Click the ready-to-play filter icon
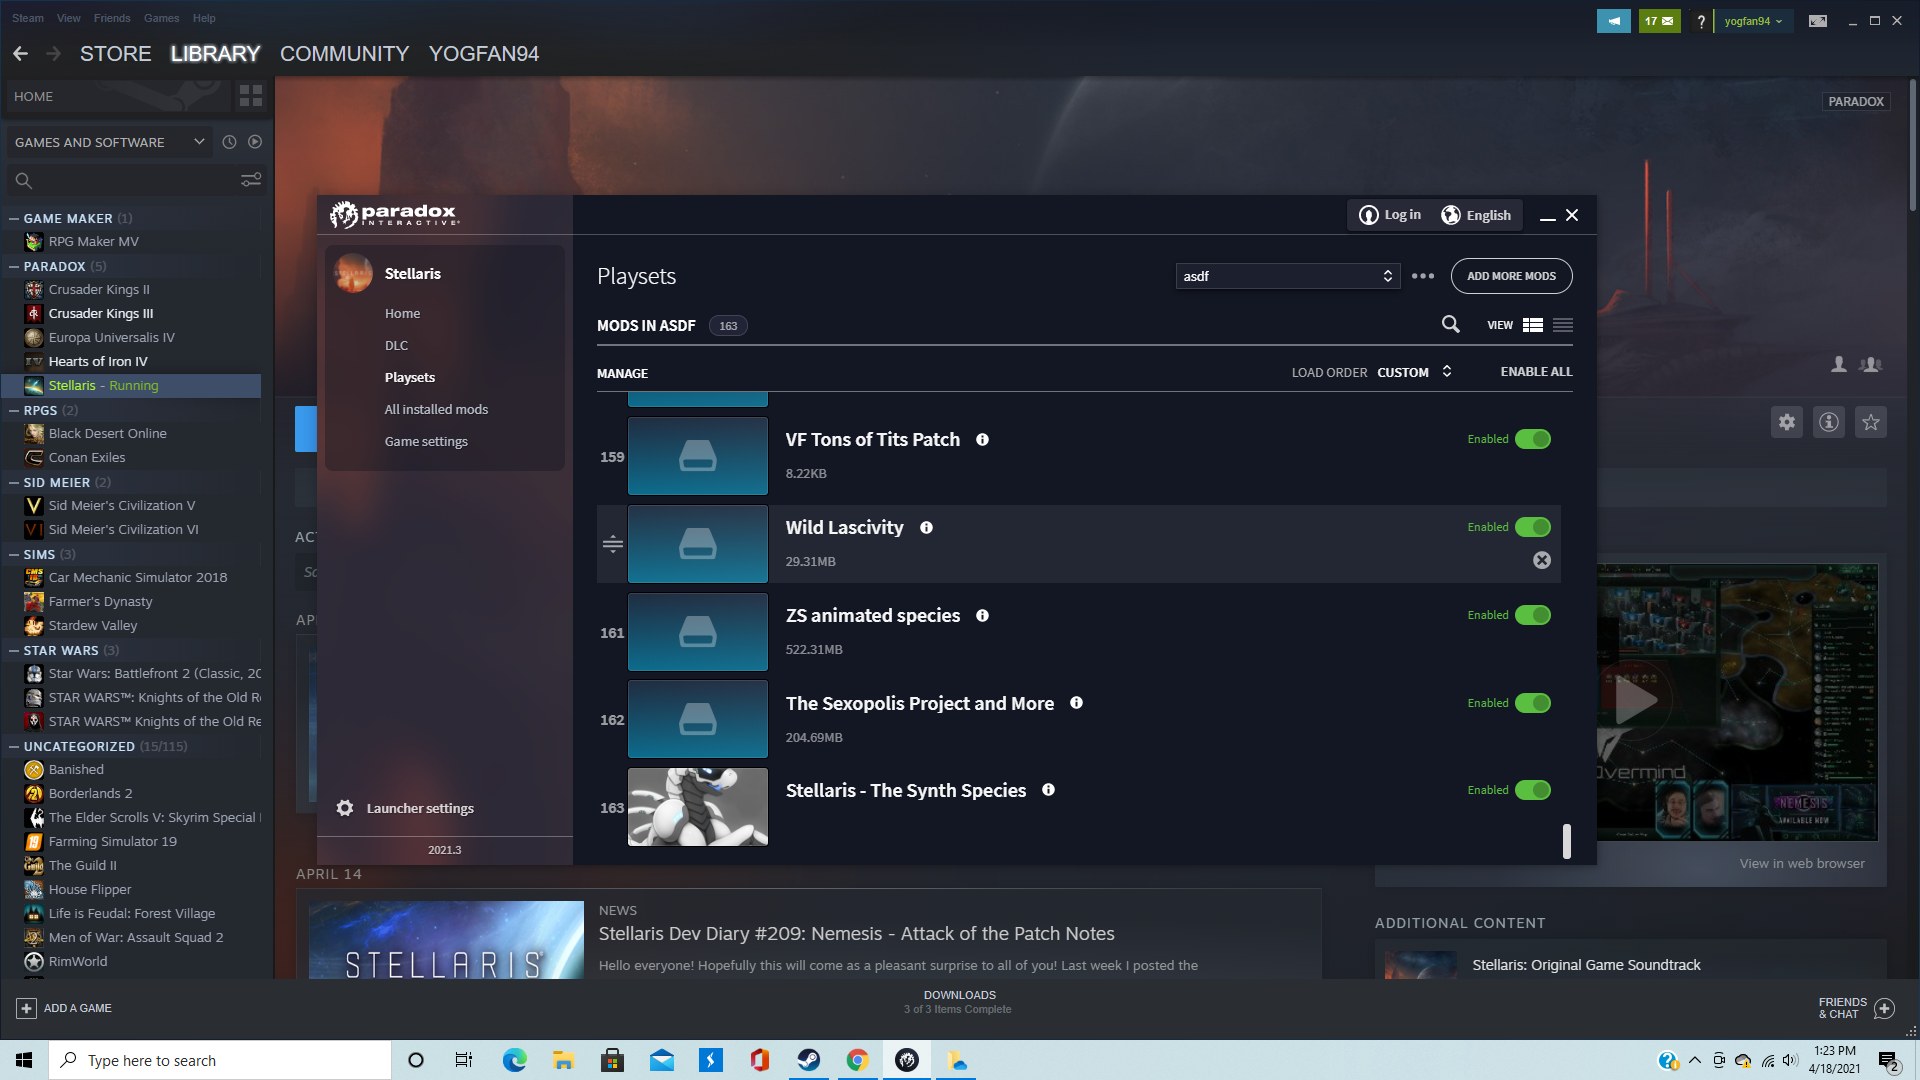This screenshot has height=1080, width=1920. click(x=255, y=142)
